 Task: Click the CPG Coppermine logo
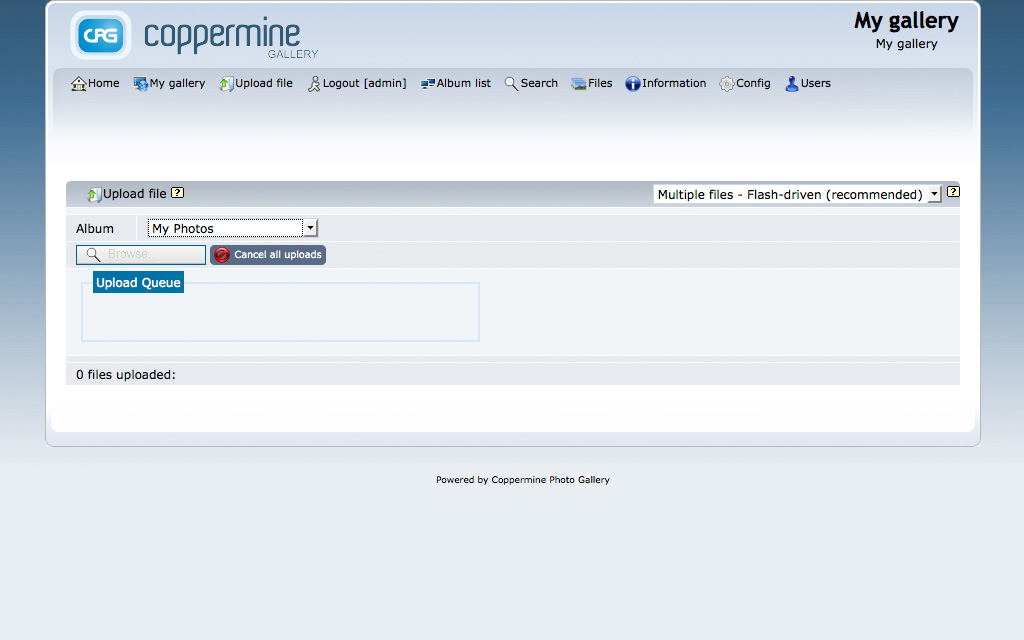point(100,35)
